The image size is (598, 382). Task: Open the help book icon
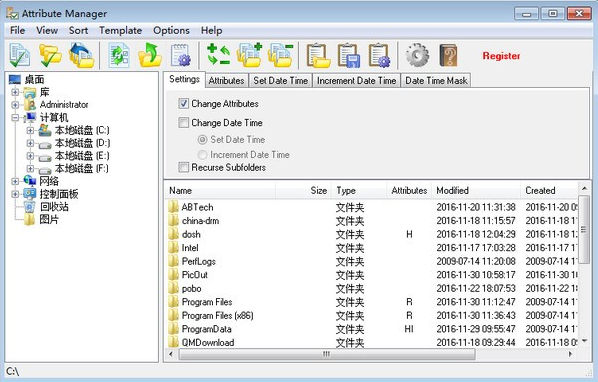(x=448, y=56)
